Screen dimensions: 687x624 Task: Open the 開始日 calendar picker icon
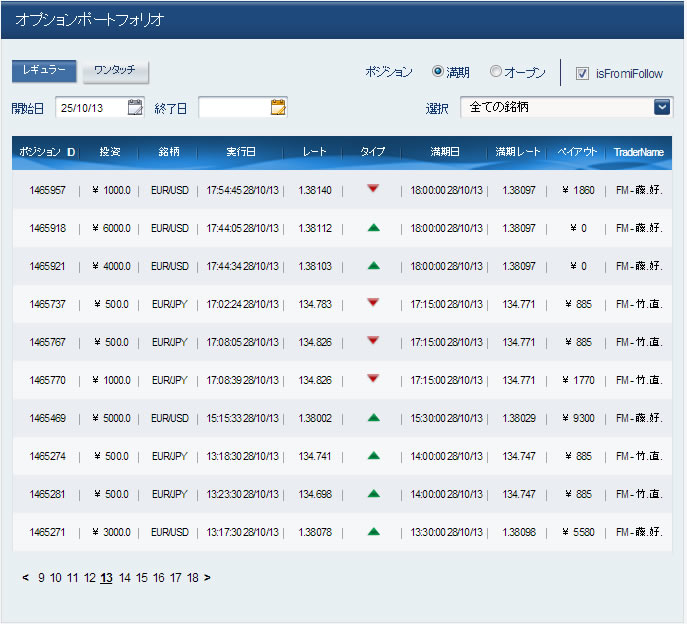[x=135, y=107]
